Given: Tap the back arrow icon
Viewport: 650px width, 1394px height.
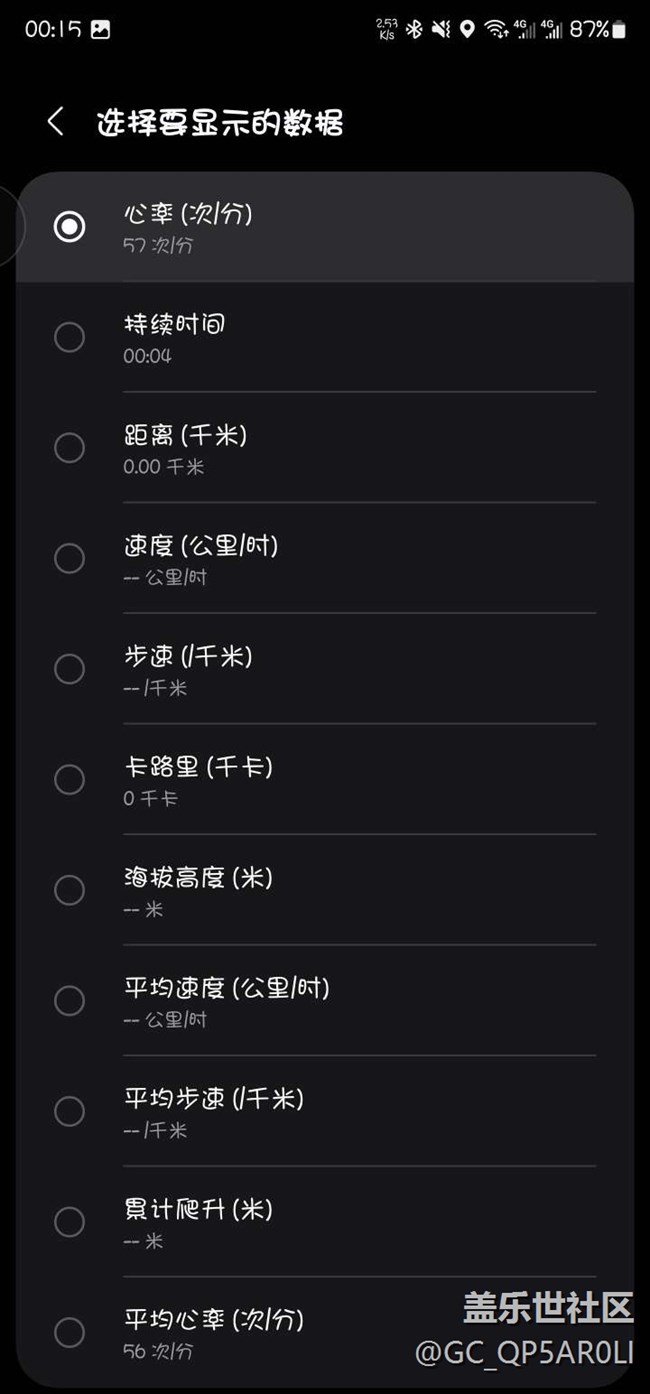Looking at the screenshot, I should 56,123.
